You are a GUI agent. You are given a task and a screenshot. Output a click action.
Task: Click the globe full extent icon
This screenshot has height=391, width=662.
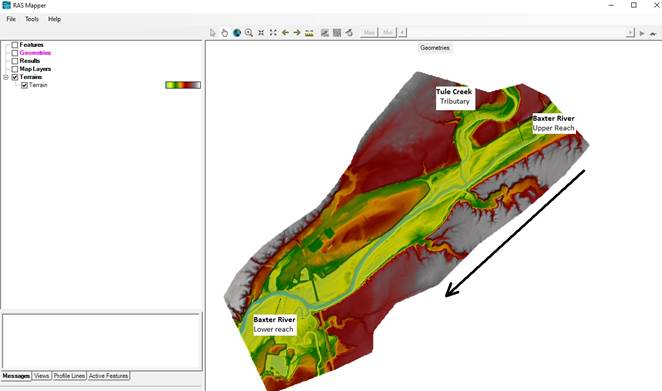237,33
